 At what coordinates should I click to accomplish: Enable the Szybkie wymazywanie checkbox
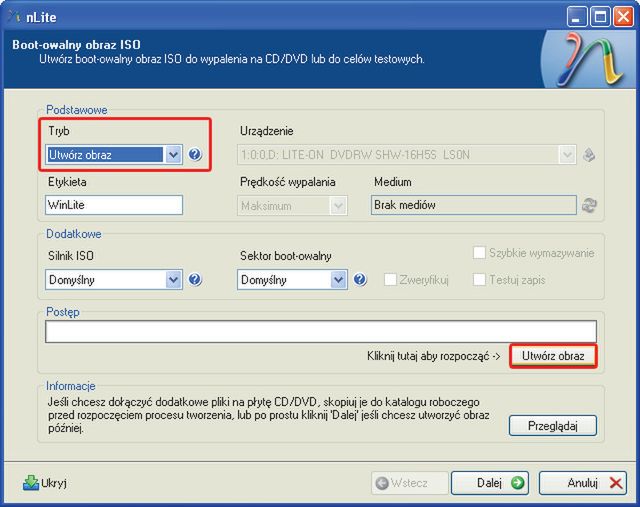[x=479, y=253]
